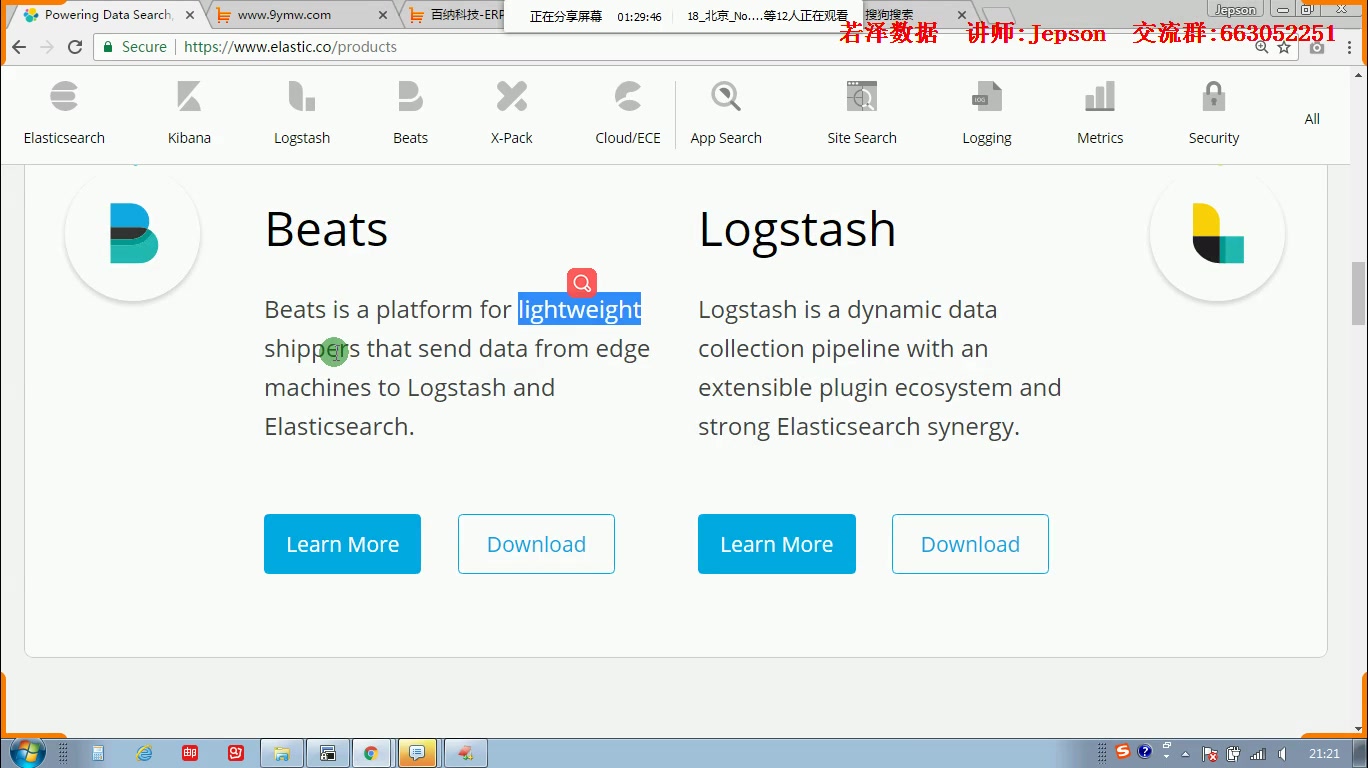Click the network signal tray icon
The width and height of the screenshot is (1368, 768).
(1257, 754)
